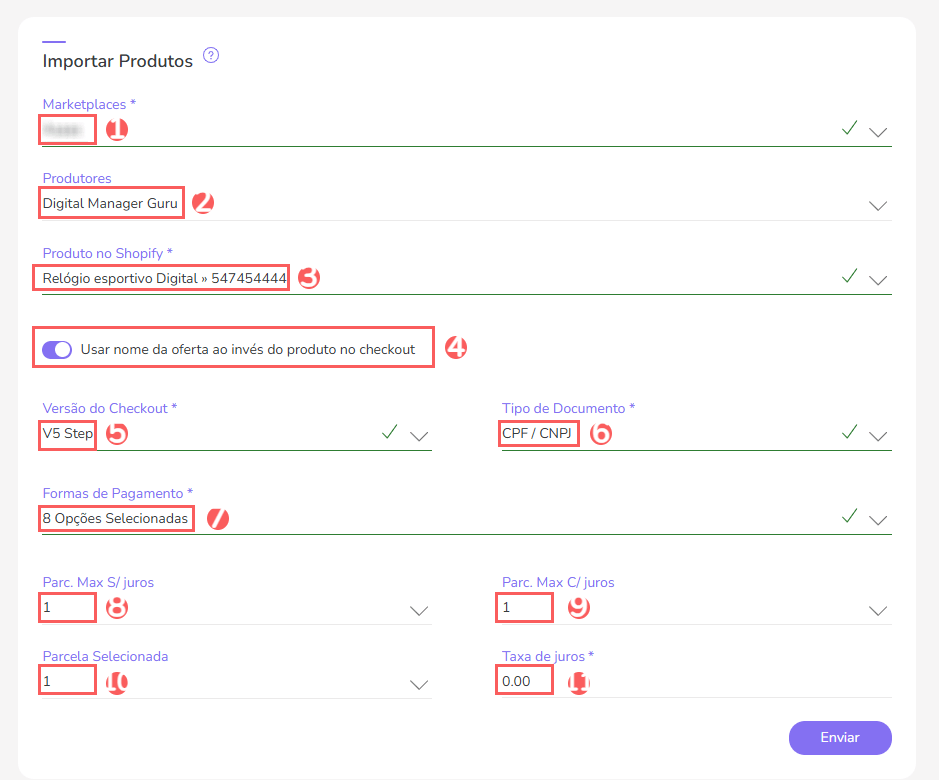Click the red badge 7 next to Formas de Pagamento
The height and width of the screenshot is (780, 939).
pos(218,518)
